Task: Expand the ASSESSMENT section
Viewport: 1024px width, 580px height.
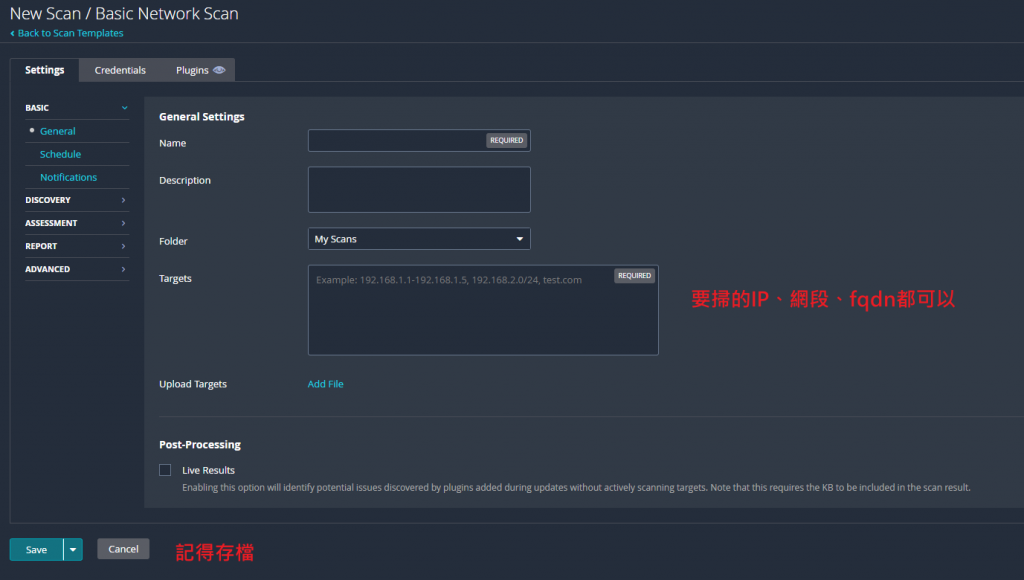Action: click(76, 223)
